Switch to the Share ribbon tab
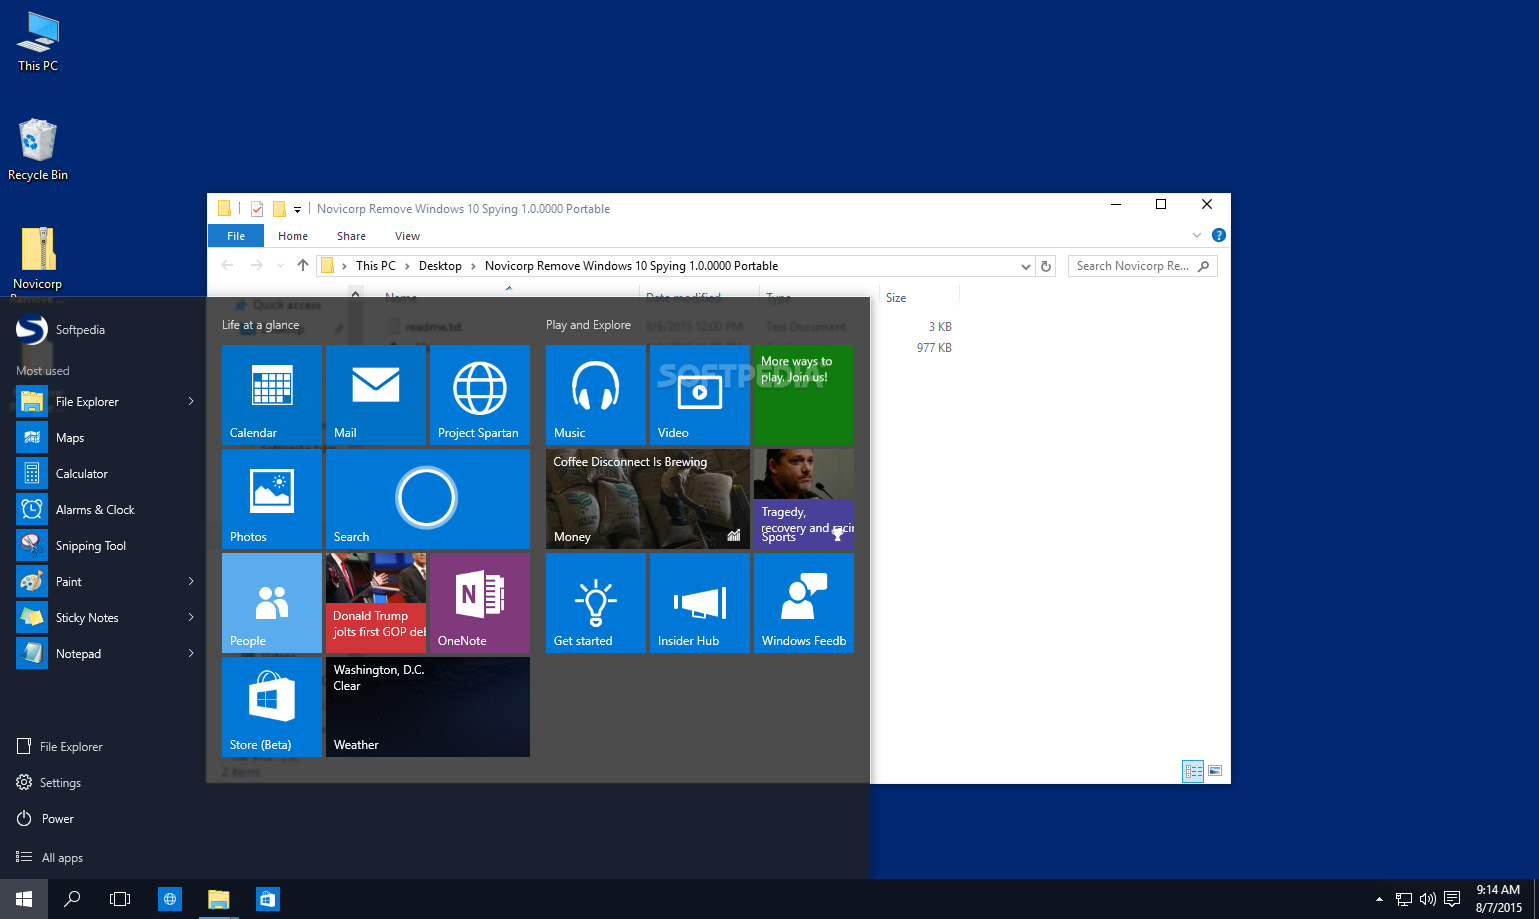Screen dimensions: 1539x919 [351, 236]
